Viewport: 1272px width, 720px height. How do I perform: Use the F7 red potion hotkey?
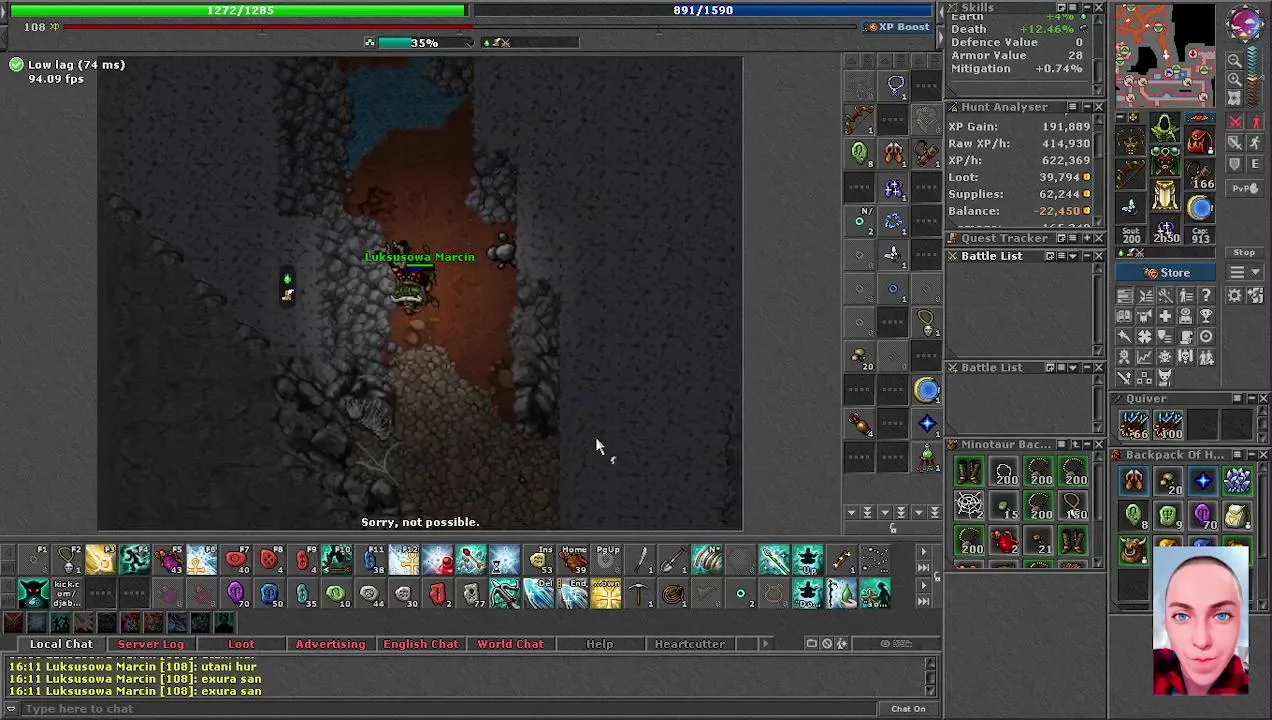pyautogui.click(x=236, y=558)
